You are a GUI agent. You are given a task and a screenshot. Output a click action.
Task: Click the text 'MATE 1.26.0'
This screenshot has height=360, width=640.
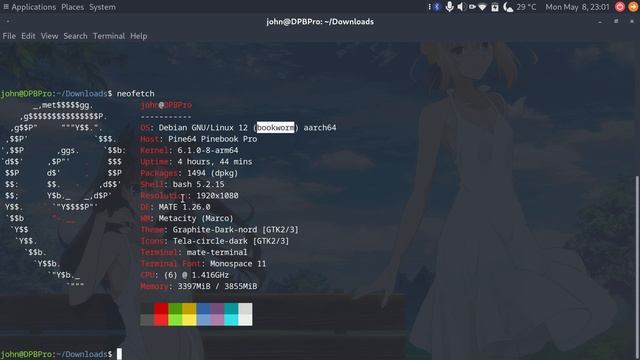[184, 207]
